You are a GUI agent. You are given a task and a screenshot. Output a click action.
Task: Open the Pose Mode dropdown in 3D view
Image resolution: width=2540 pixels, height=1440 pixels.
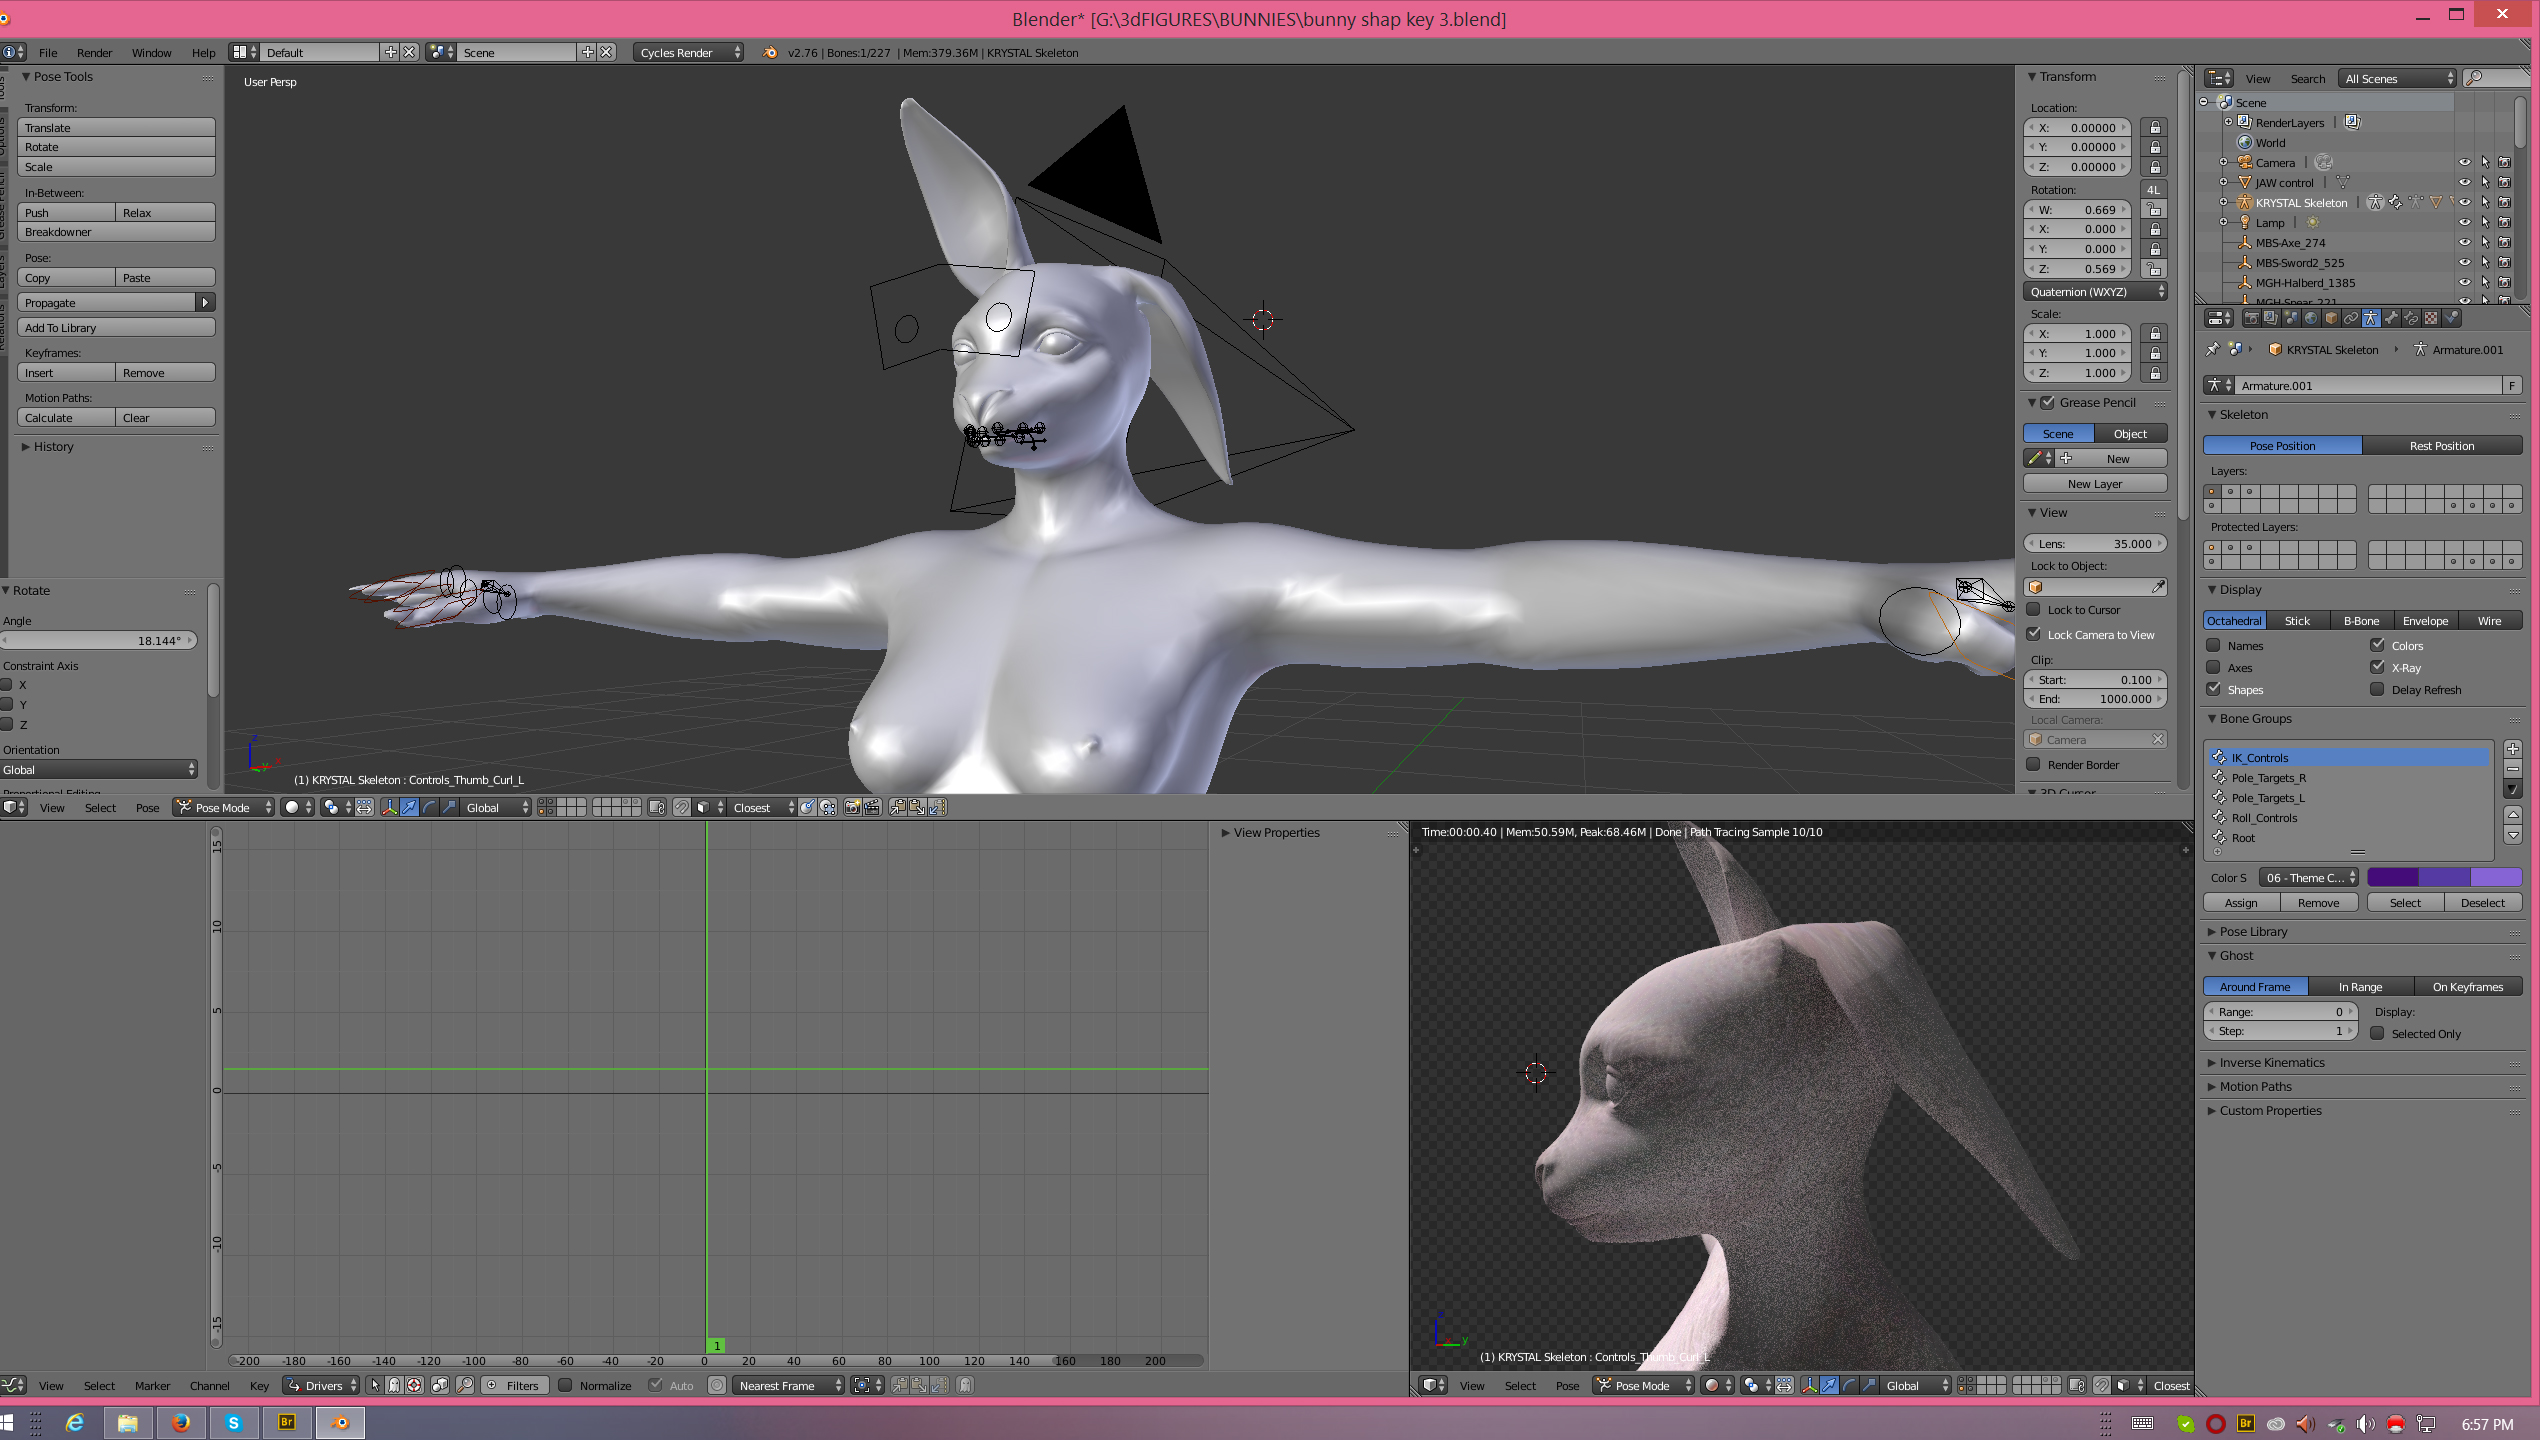point(224,807)
